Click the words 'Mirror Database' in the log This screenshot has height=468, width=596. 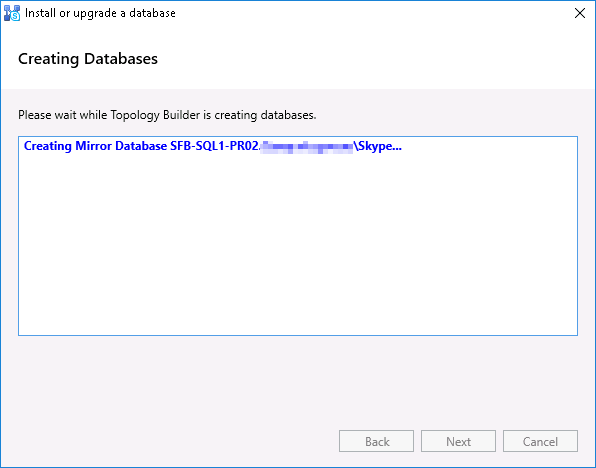121,146
